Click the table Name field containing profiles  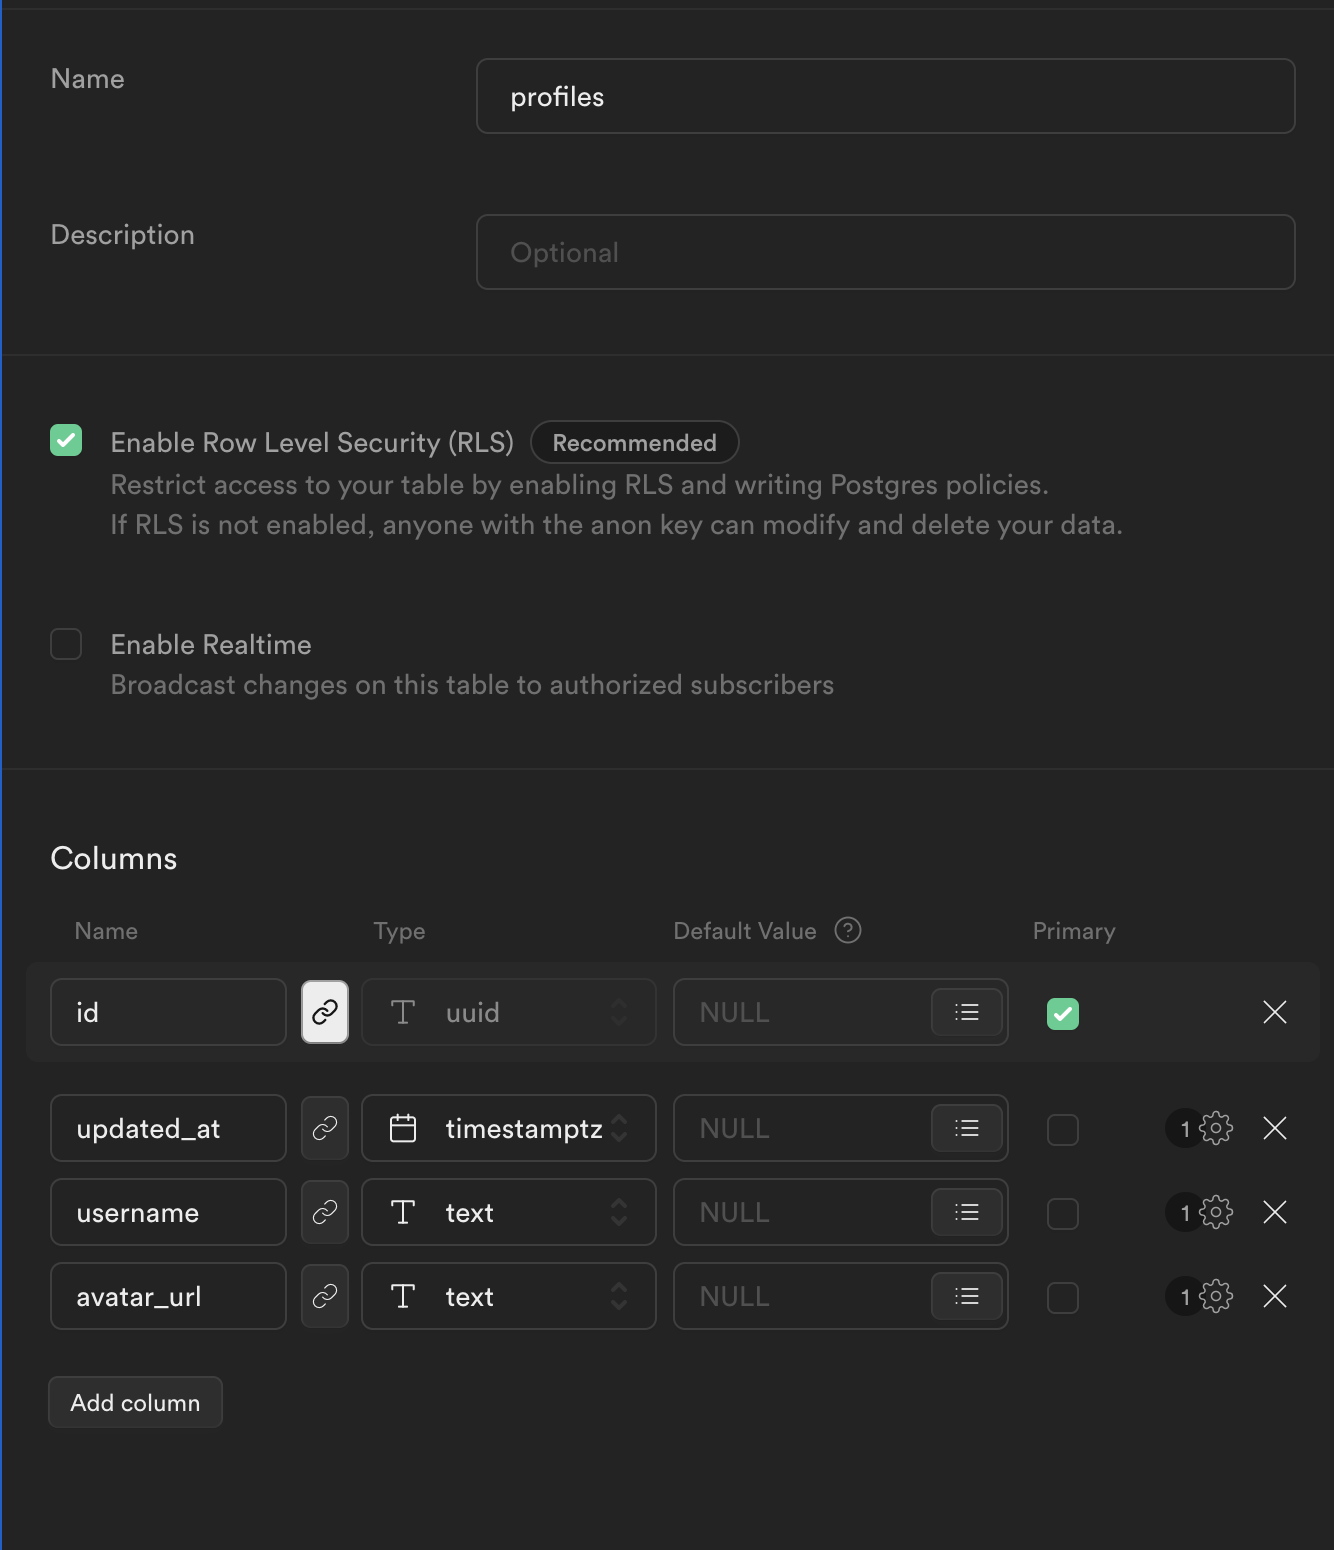click(885, 96)
